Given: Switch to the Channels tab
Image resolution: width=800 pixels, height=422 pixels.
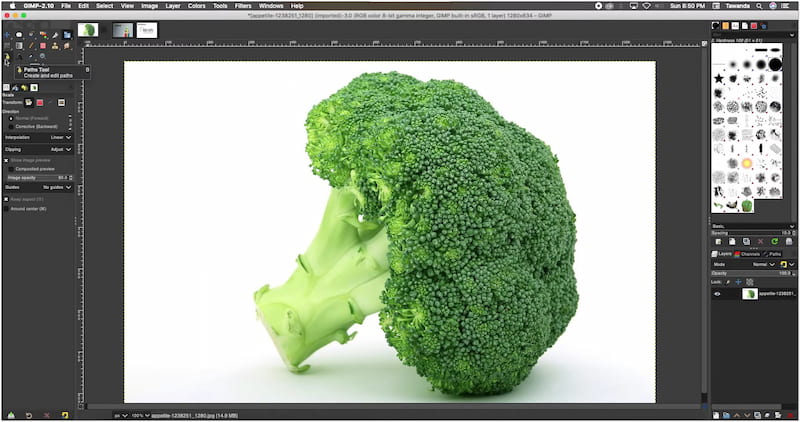Looking at the screenshot, I should [x=748, y=254].
